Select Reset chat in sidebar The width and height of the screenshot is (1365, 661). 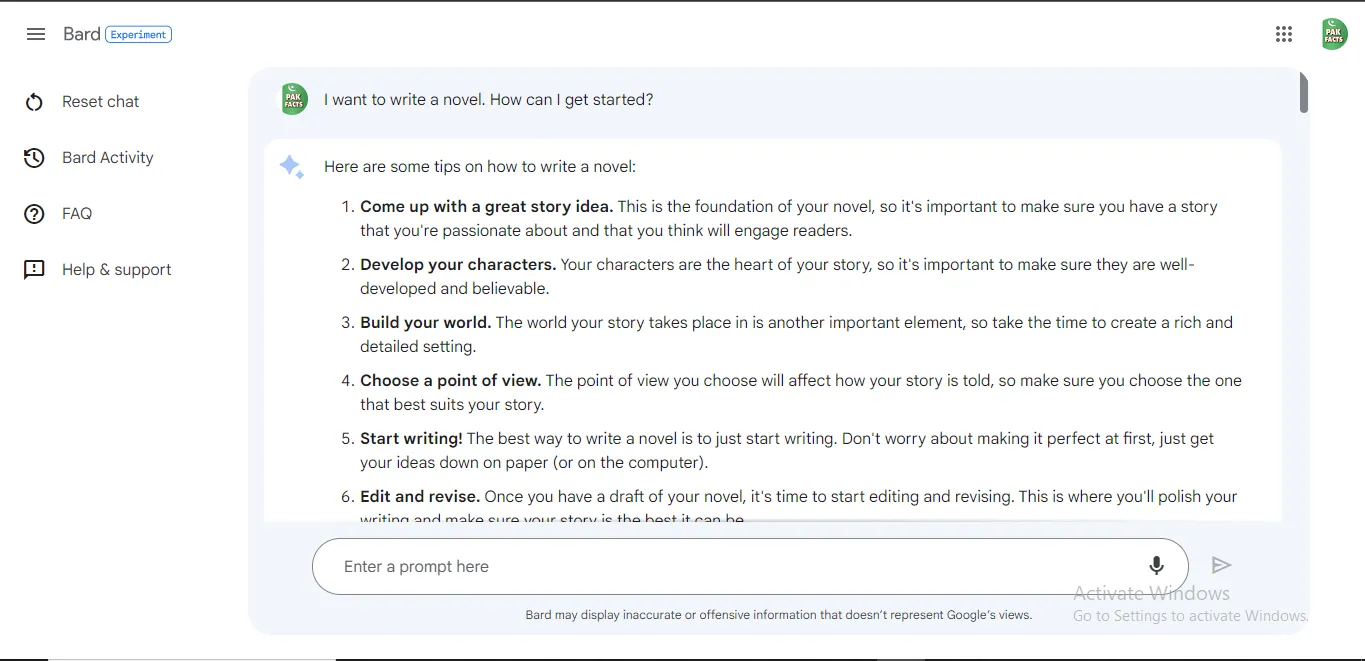pyautogui.click(x=101, y=102)
